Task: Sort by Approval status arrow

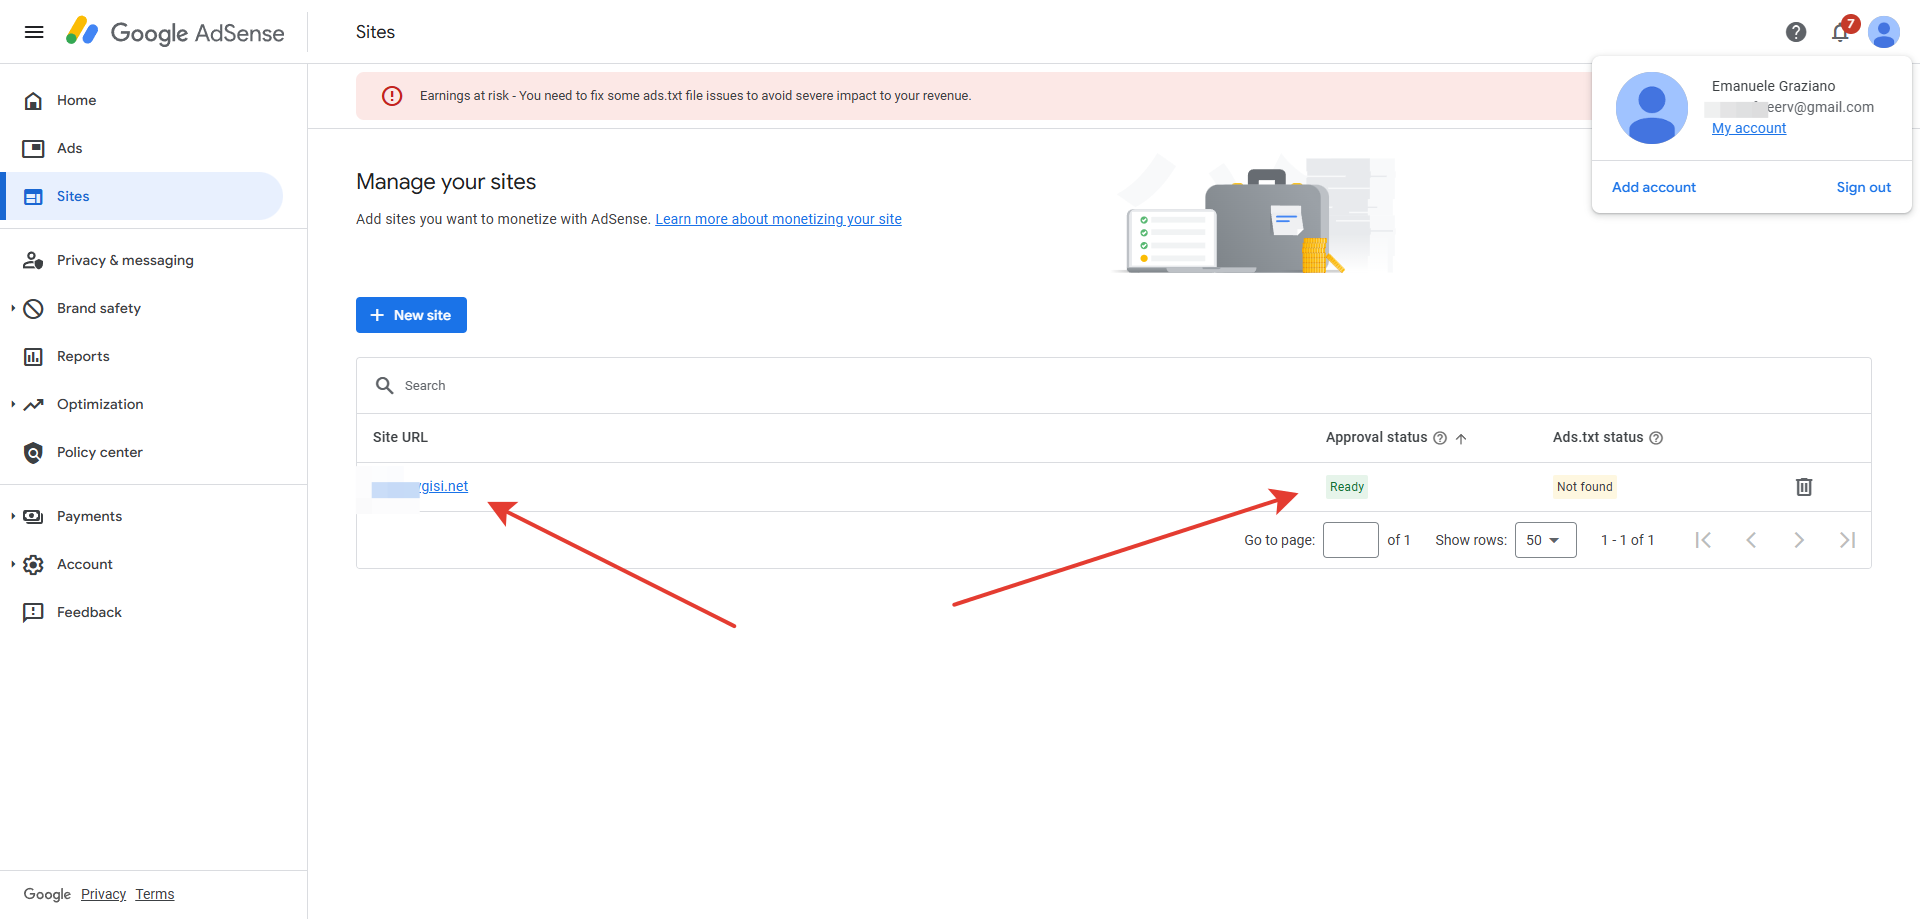Action: click(1461, 438)
